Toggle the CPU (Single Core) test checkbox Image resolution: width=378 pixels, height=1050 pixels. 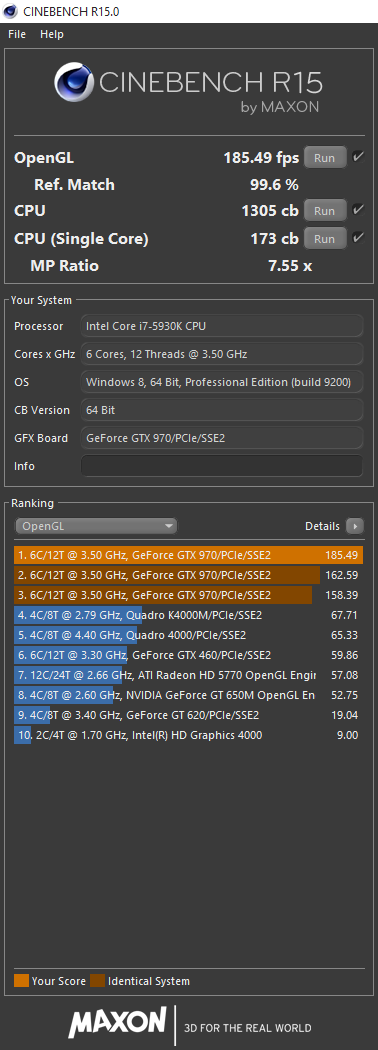coord(359,238)
